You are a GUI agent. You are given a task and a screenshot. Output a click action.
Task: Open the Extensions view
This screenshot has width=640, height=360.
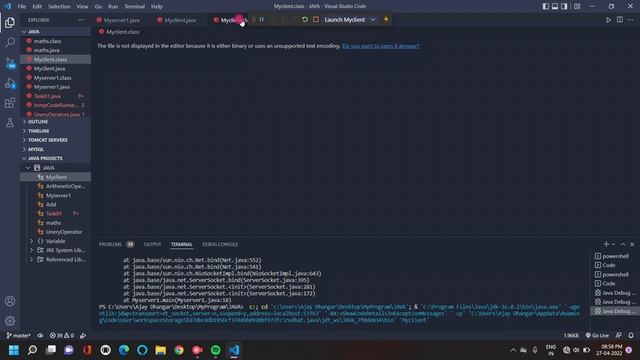coord(10,103)
